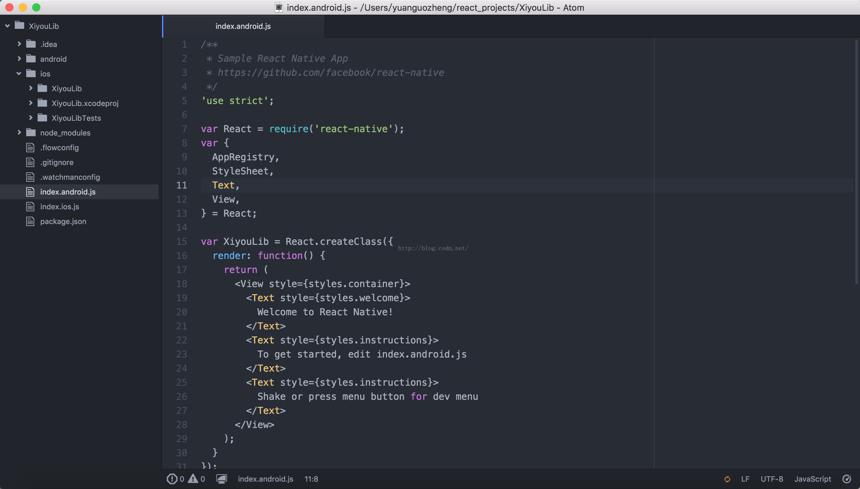Click the orange update indicator in status bar
The width and height of the screenshot is (860, 489).
coord(727,479)
